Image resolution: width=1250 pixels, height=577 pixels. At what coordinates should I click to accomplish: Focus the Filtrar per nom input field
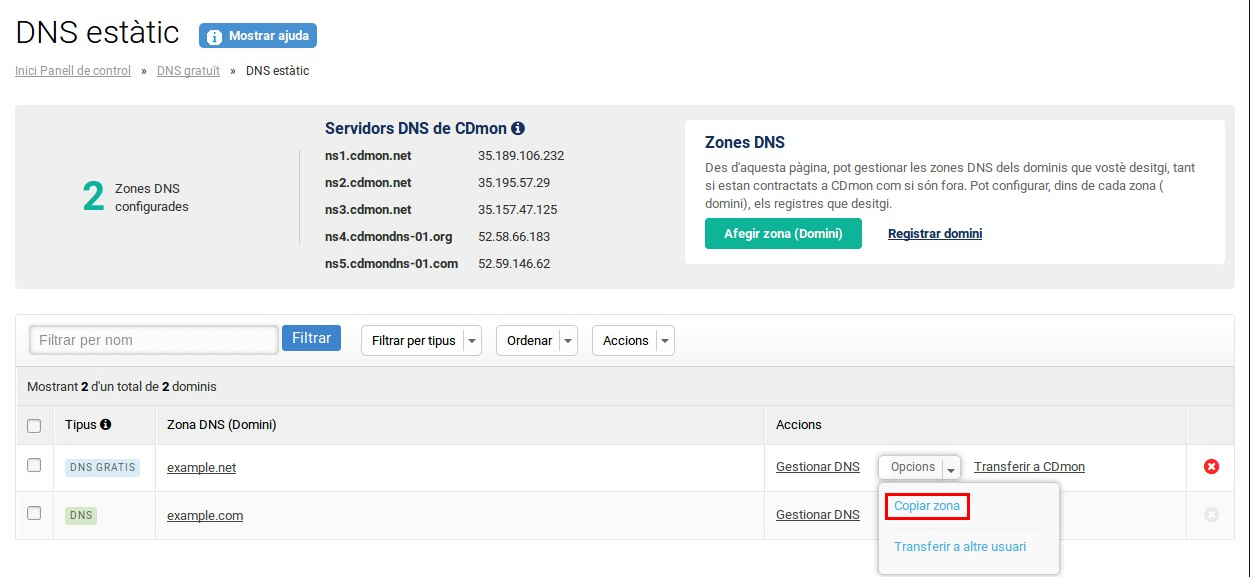click(x=154, y=340)
